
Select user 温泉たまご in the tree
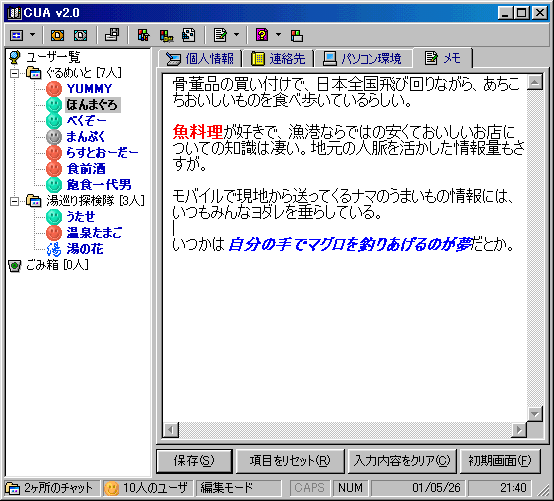coord(94,233)
